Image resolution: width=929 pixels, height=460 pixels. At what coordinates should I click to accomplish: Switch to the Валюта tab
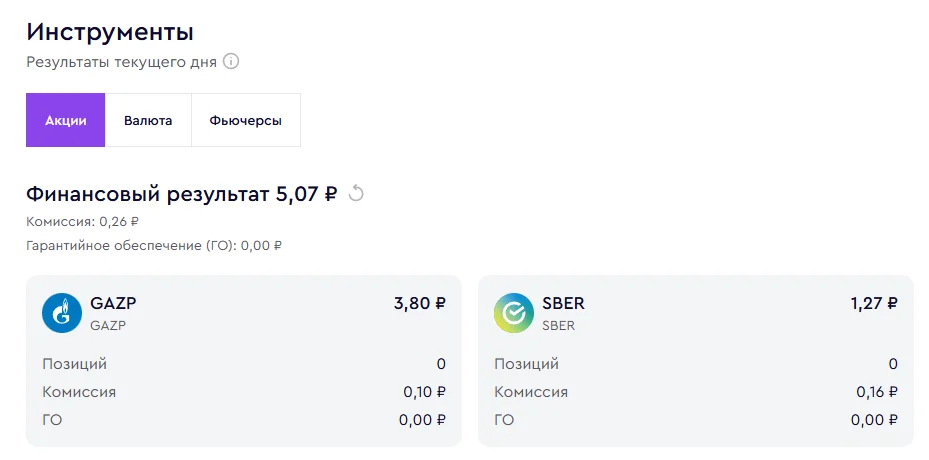coord(148,120)
